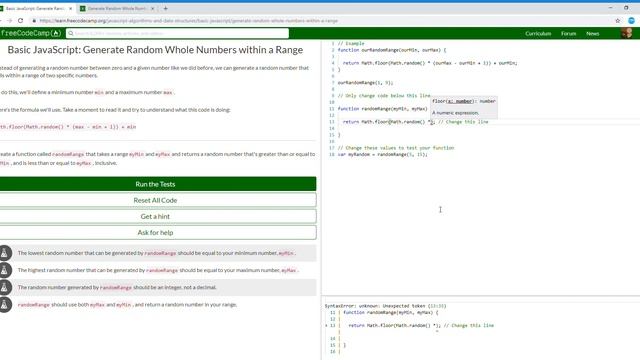The image size is (640, 360).
Task: Reload the page
Action: (x=20, y=20)
